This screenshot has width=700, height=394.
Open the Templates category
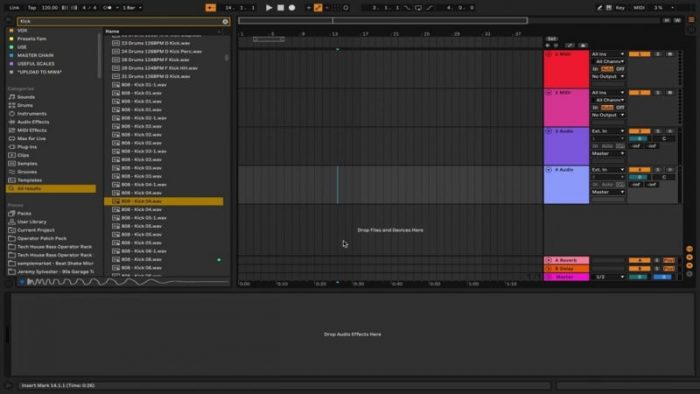coord(29,180)
